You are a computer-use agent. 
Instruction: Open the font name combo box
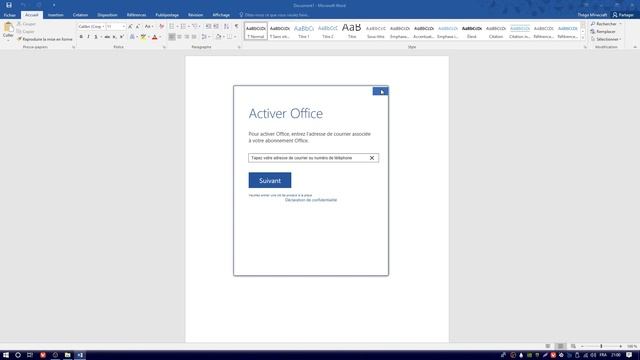tap(91, 27)
